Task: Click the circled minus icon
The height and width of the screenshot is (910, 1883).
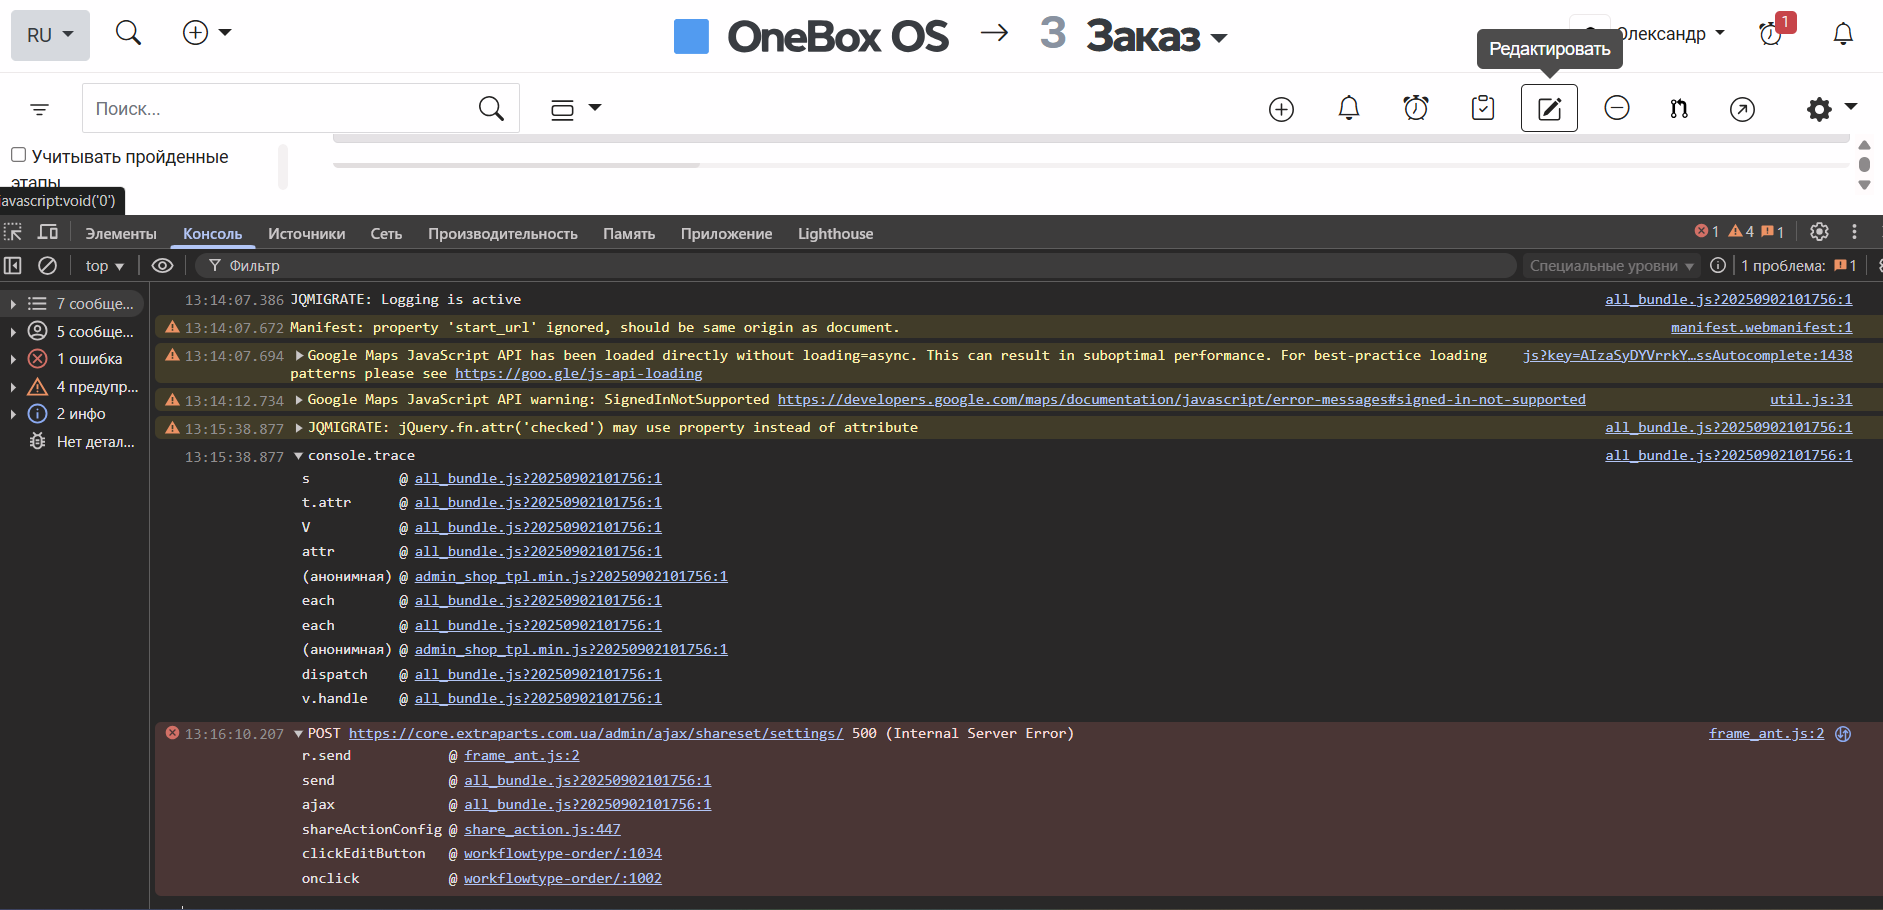Action: click(1616, 108)
